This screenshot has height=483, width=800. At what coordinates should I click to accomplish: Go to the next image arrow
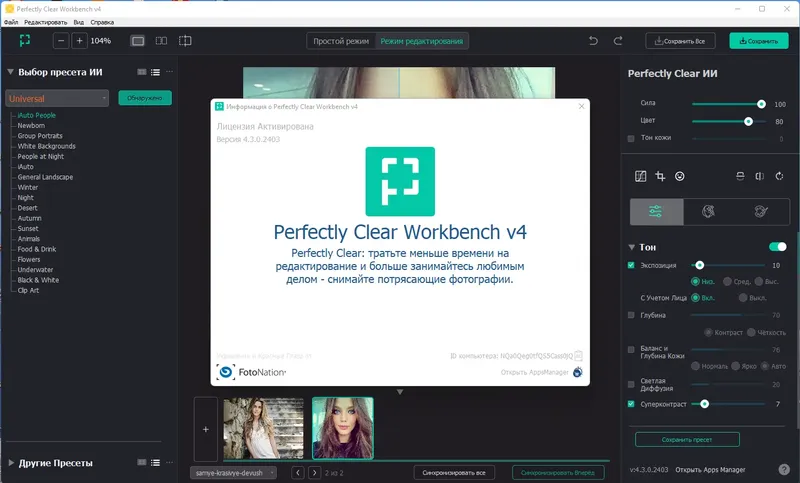[315, 473]
